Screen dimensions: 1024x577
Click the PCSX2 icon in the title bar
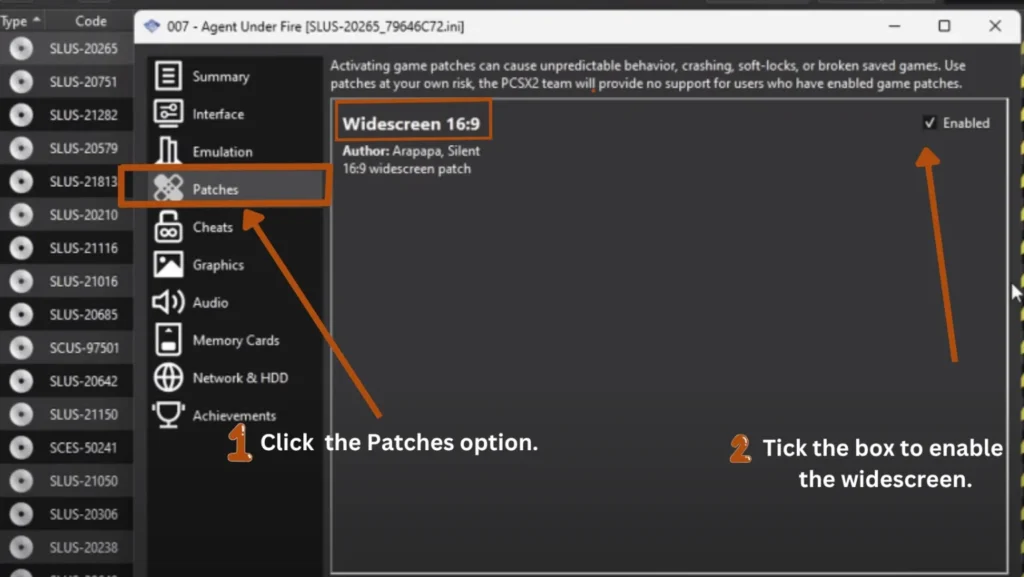[152, 26]
